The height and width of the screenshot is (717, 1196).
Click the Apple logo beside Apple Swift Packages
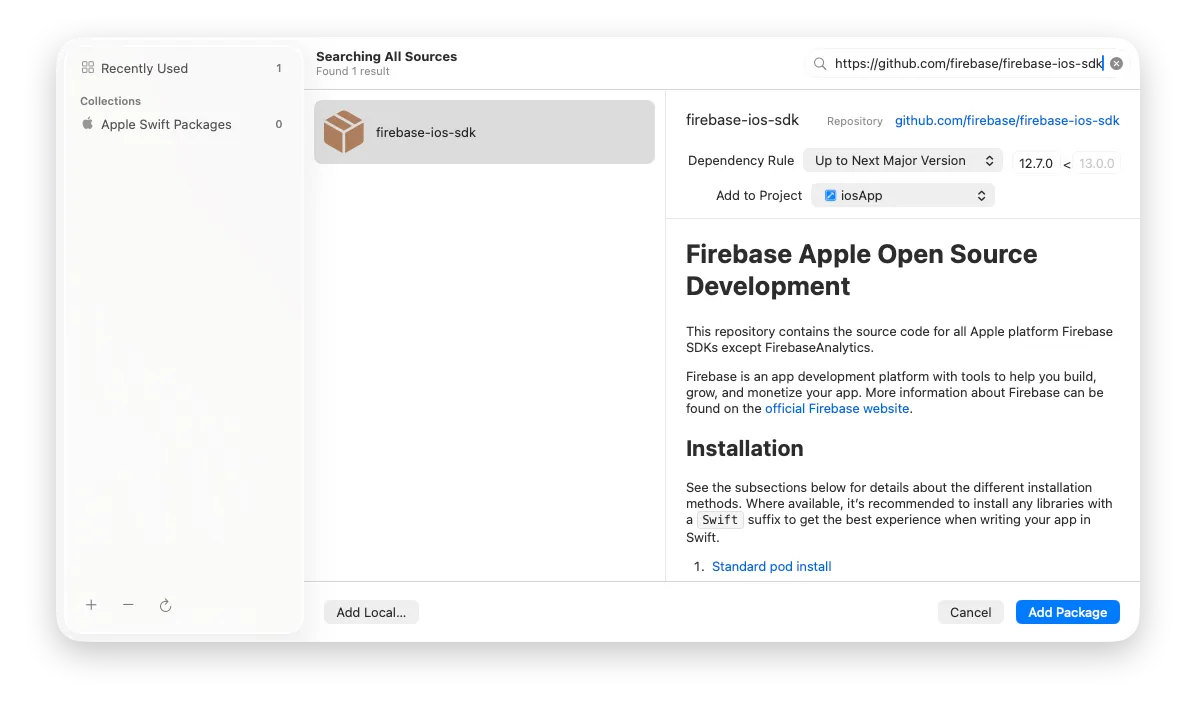tap(88, 124)
